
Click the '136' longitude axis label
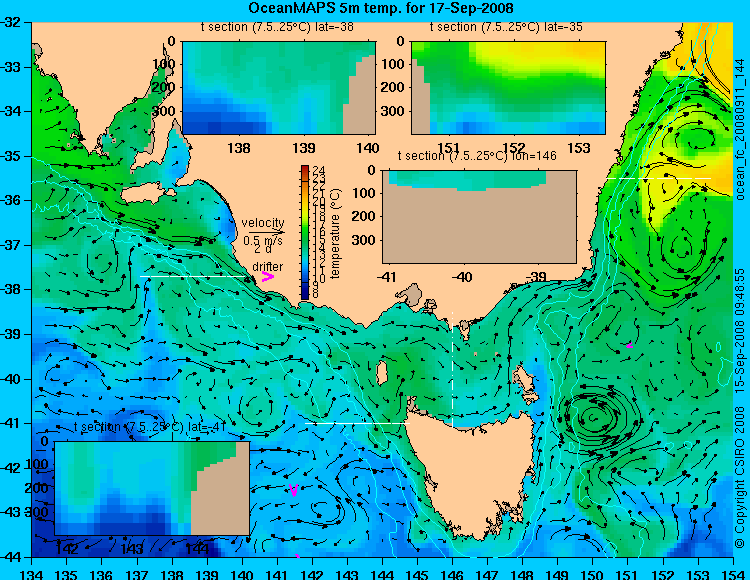coord(101,574)
